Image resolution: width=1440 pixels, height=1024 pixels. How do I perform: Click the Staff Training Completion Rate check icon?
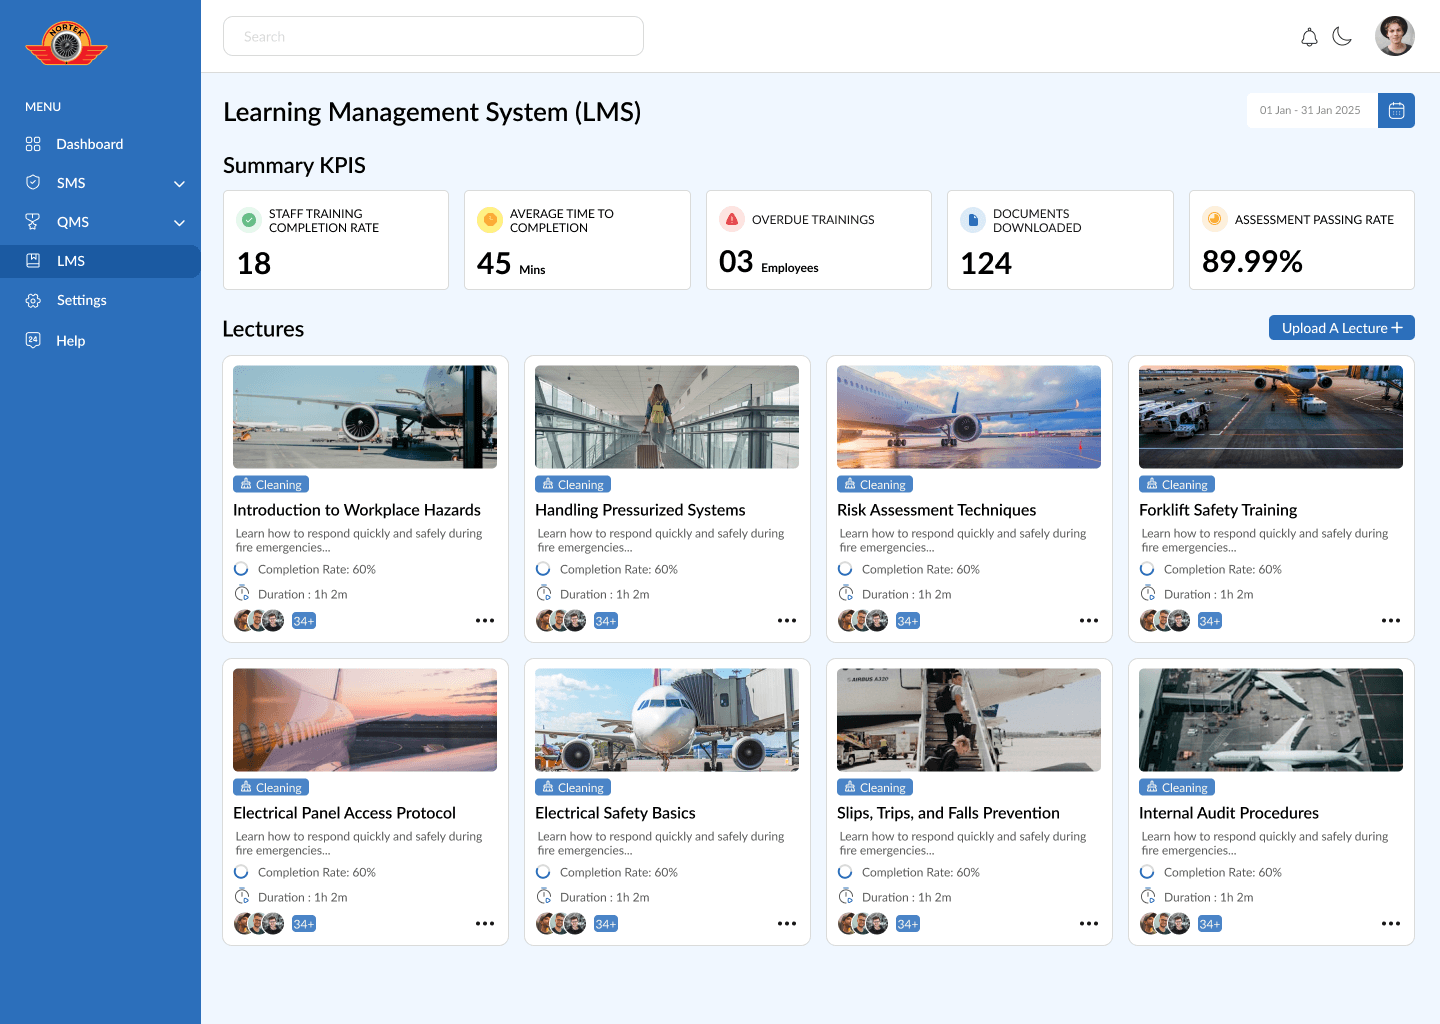249,220
